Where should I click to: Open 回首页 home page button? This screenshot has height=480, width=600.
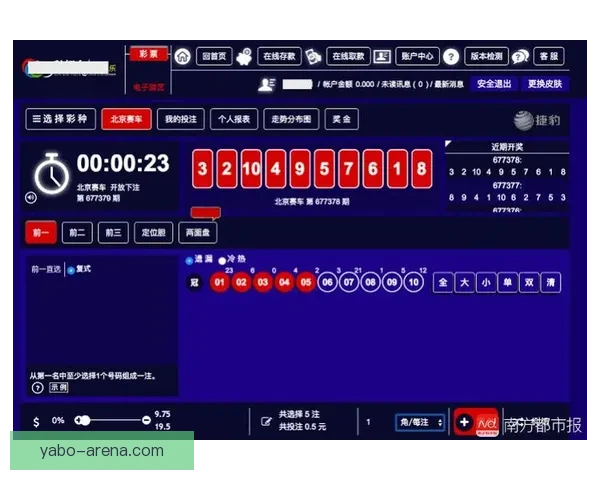coord(214,57)
